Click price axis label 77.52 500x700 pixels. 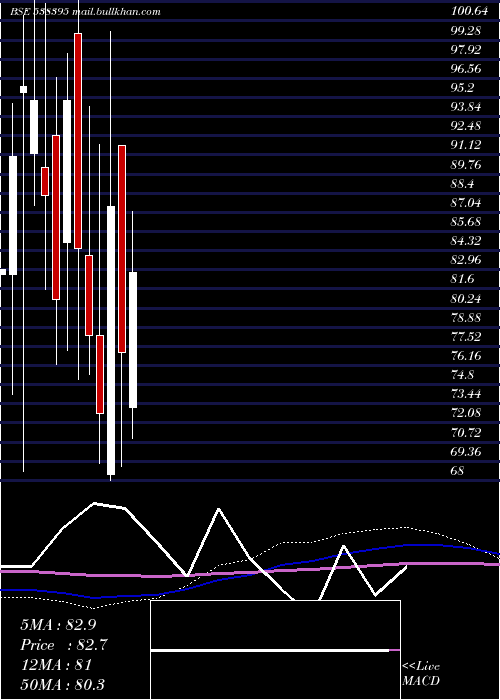[x=466, y=337]
